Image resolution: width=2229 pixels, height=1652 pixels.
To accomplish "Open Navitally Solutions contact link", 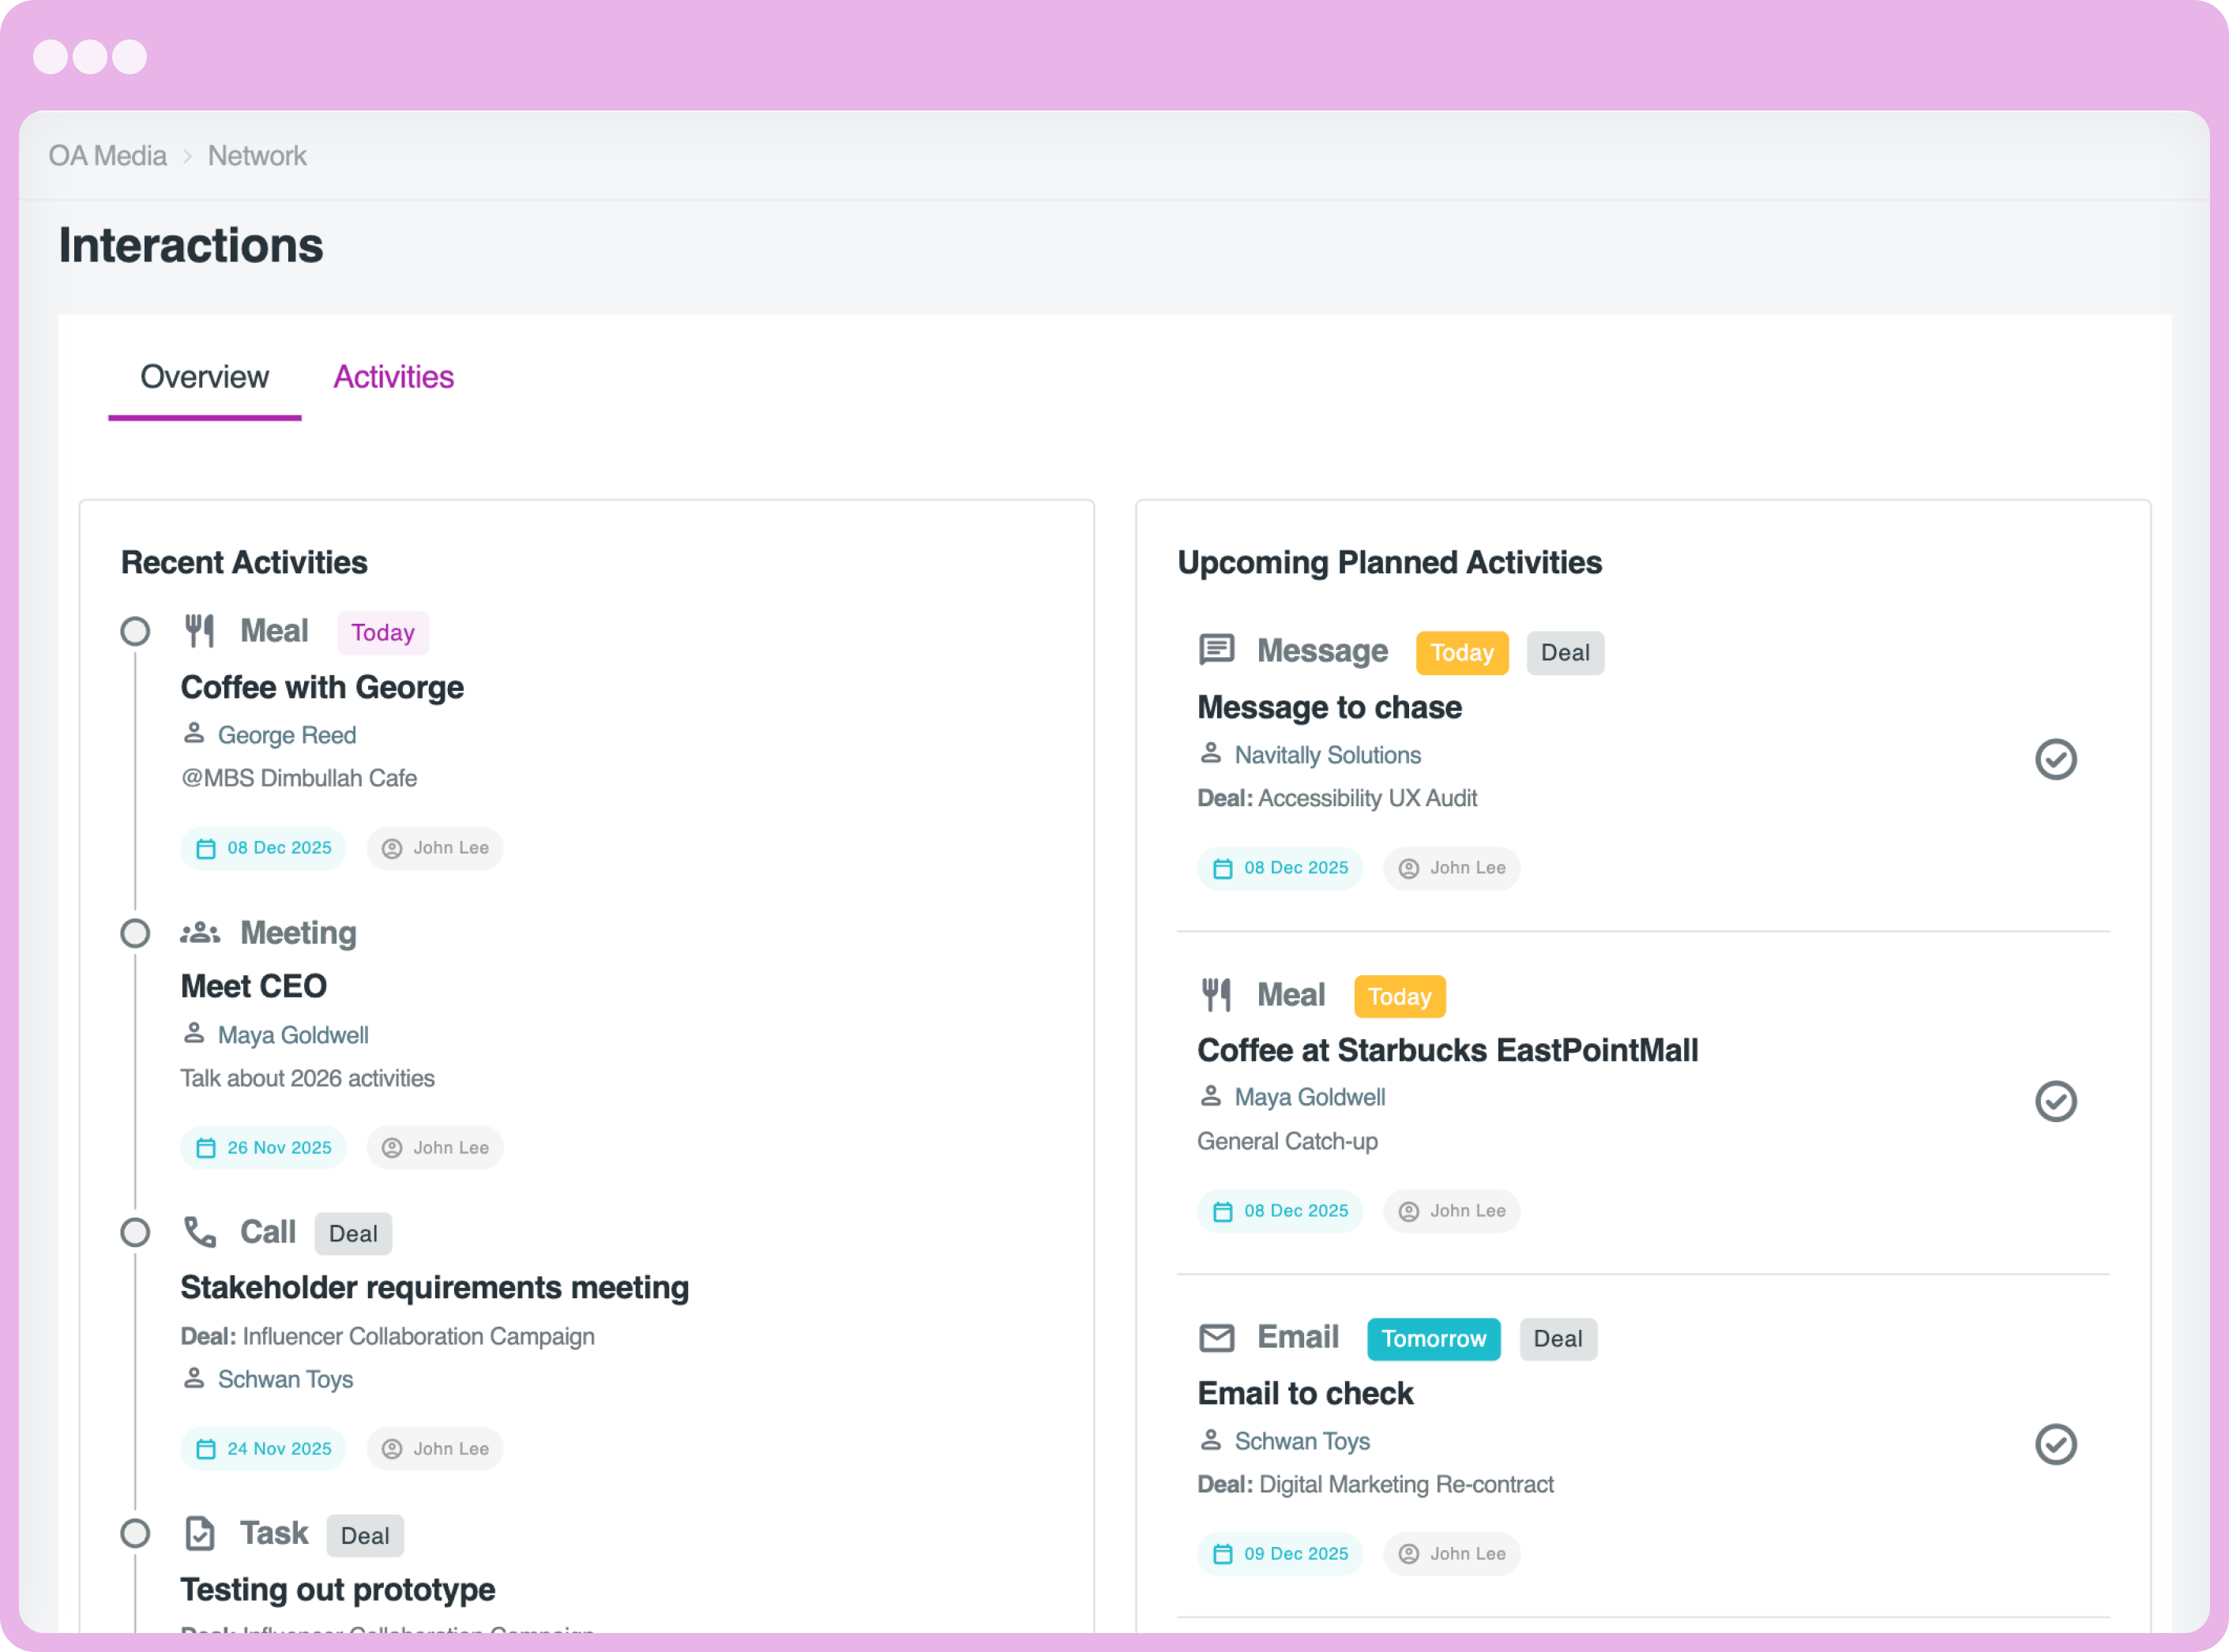I will (1327, 755).
